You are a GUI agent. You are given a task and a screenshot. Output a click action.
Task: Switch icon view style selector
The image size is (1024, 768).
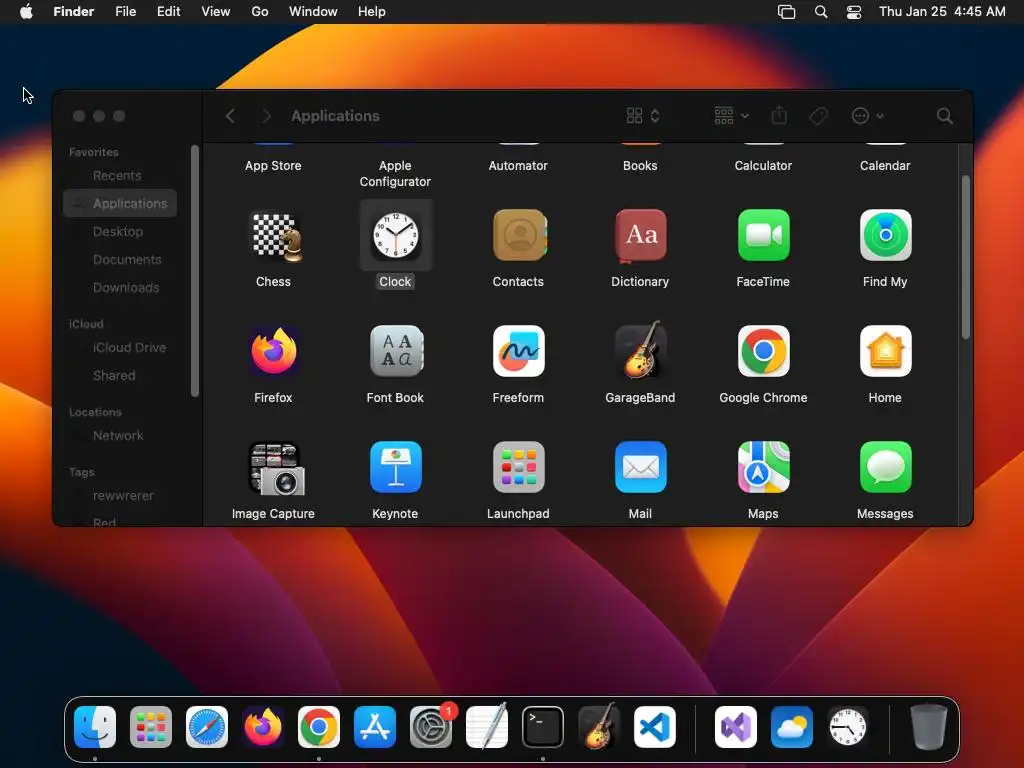point(643,116)
